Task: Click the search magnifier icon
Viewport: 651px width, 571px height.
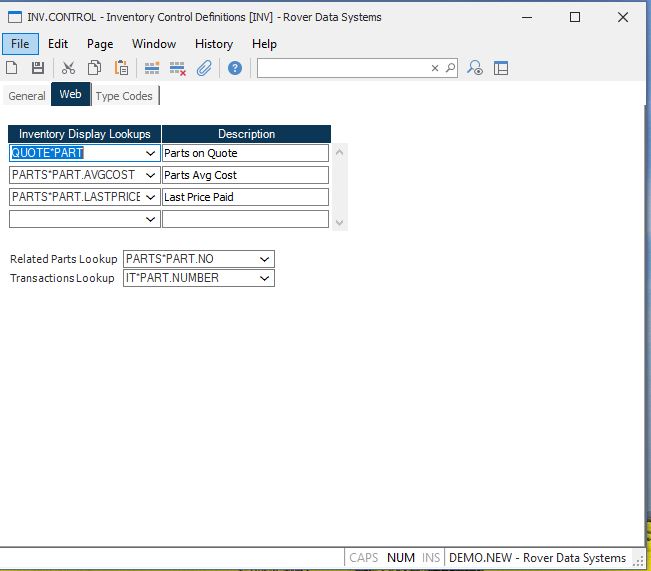Action: [x=450, y=68]
